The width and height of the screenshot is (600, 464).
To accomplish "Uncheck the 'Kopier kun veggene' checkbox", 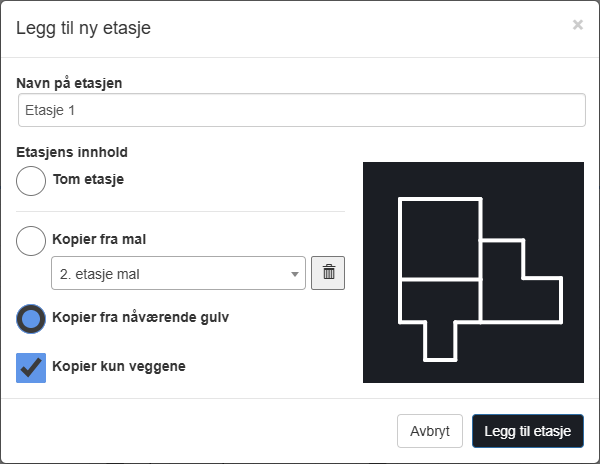I will click(x=32, y=367).
